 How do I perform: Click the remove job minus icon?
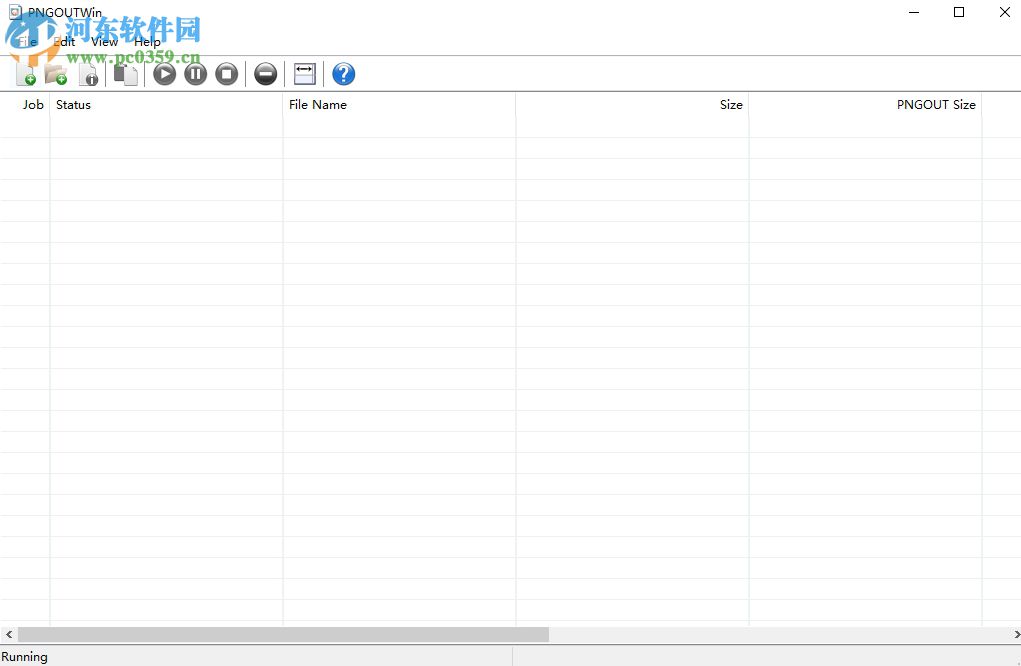coord(266,74)
